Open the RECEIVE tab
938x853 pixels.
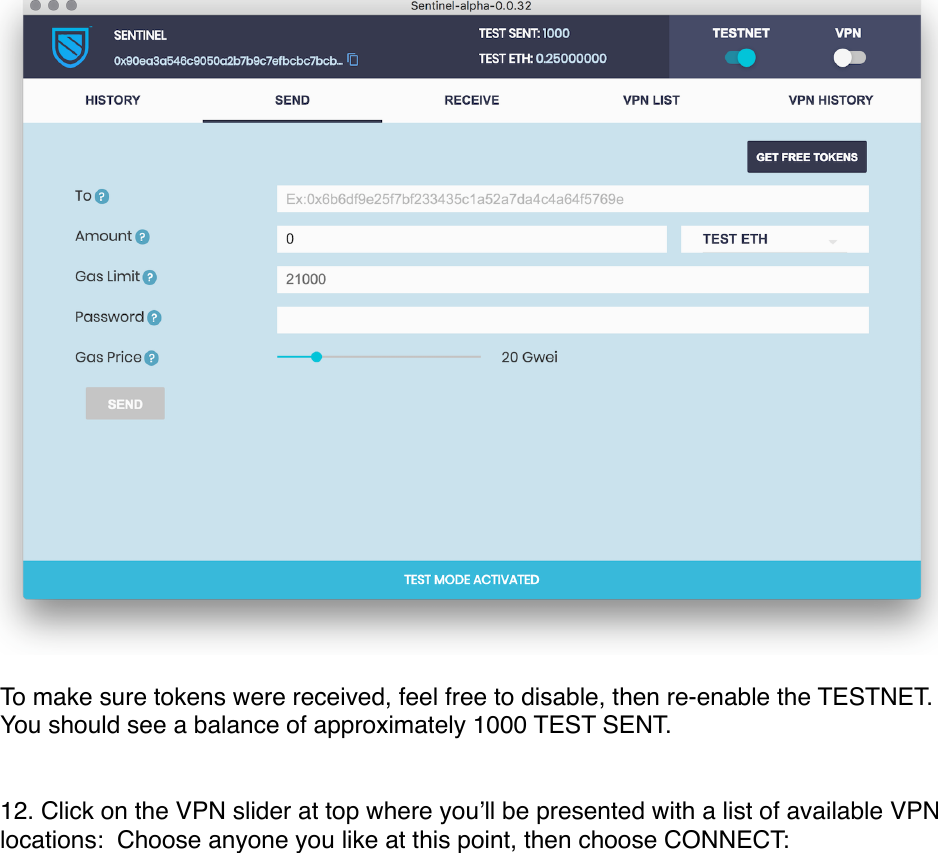pos(471,100)
